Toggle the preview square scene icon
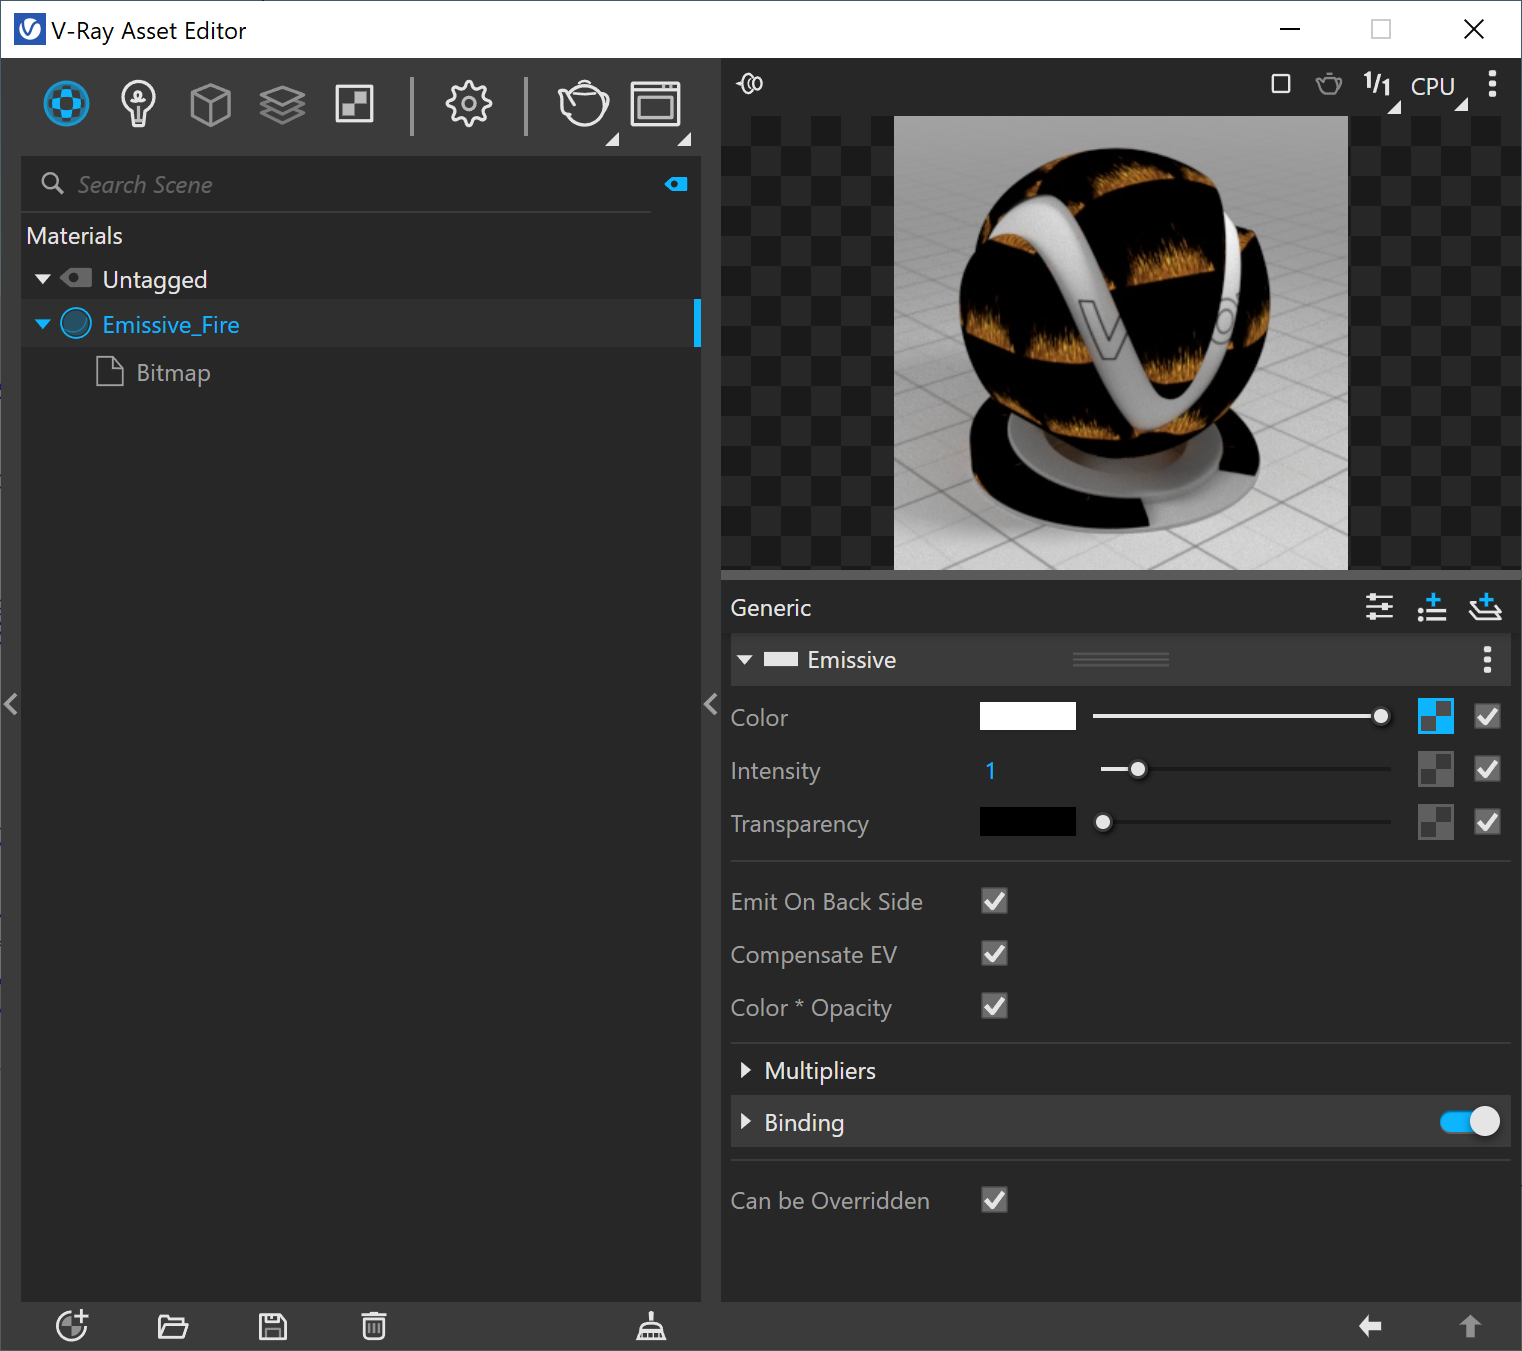Image resolution: width=1522 pixels, height=1351 pixels. click(1280, 84)
